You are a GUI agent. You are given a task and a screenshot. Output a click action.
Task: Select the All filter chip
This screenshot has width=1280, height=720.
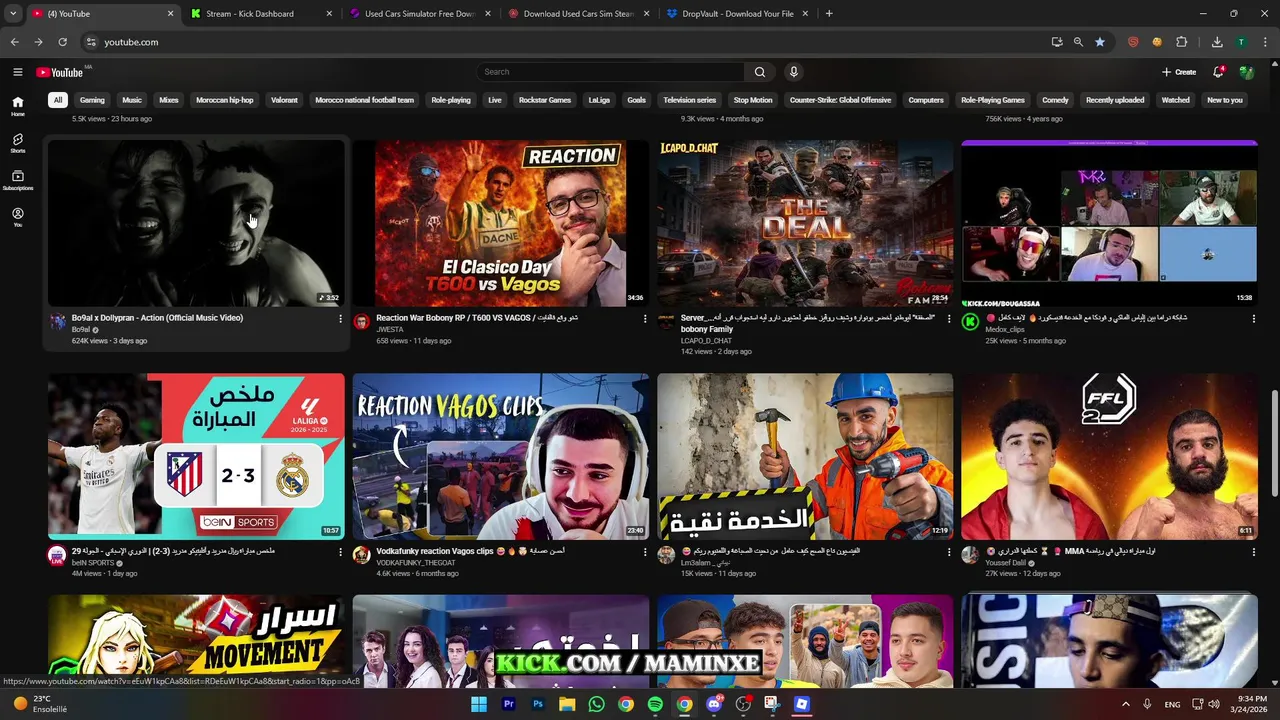(x=58, y=100)
